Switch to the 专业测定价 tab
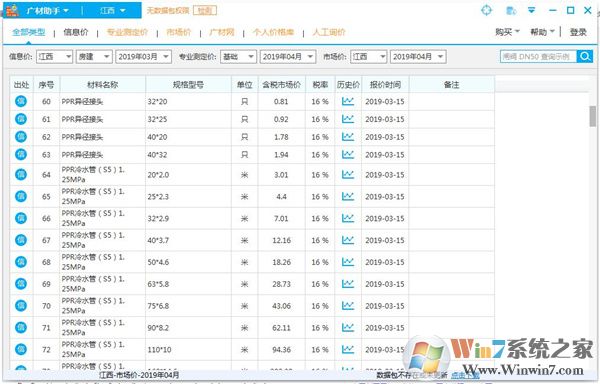The image size is (600, 384). (127, 32)
